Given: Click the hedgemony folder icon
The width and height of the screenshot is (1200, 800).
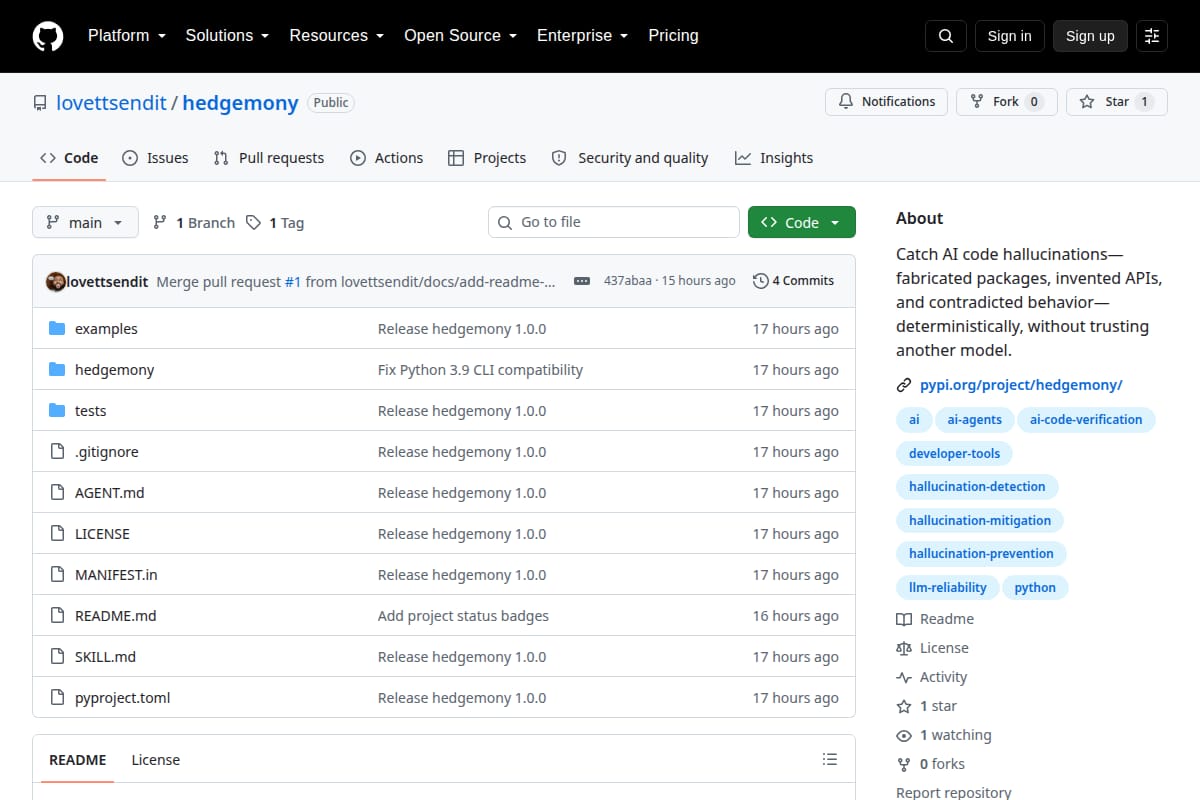Looking at the screenshot, I should click(57, 370).
